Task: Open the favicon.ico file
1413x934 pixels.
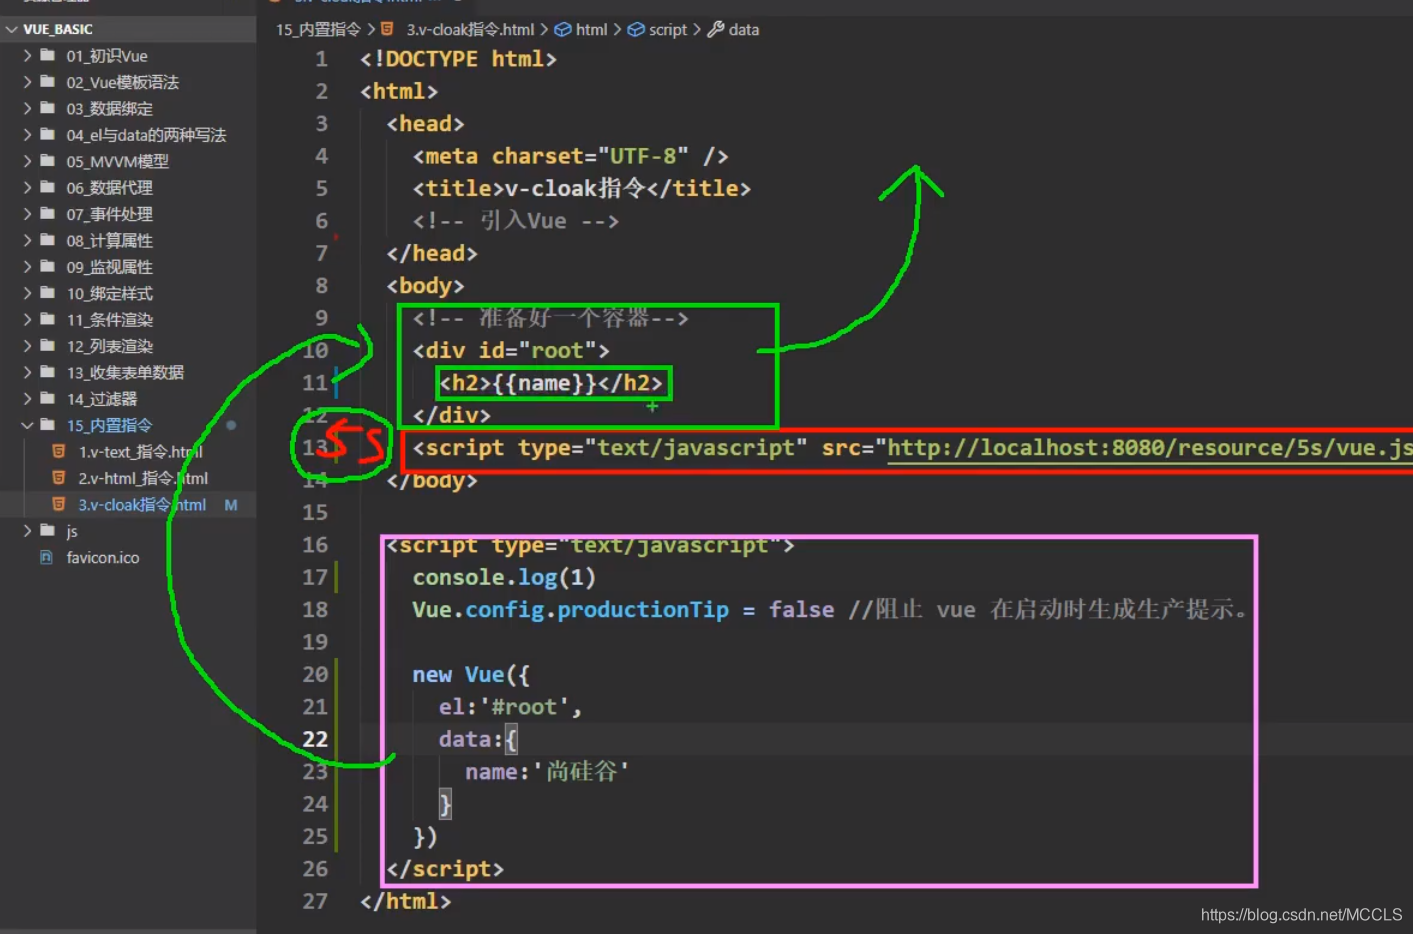Action: pyautogui.click(x=103, y=557)
